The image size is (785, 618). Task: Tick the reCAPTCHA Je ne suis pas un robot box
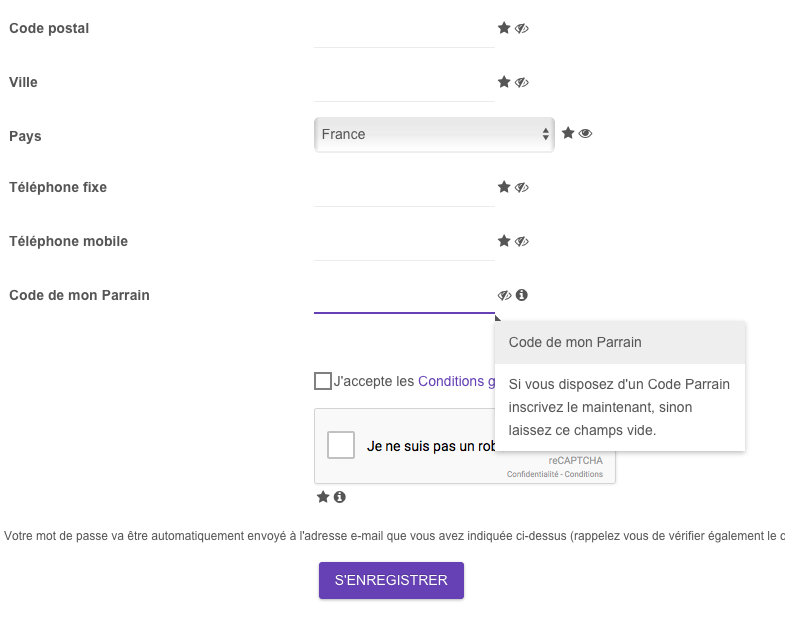coord(341,445)
